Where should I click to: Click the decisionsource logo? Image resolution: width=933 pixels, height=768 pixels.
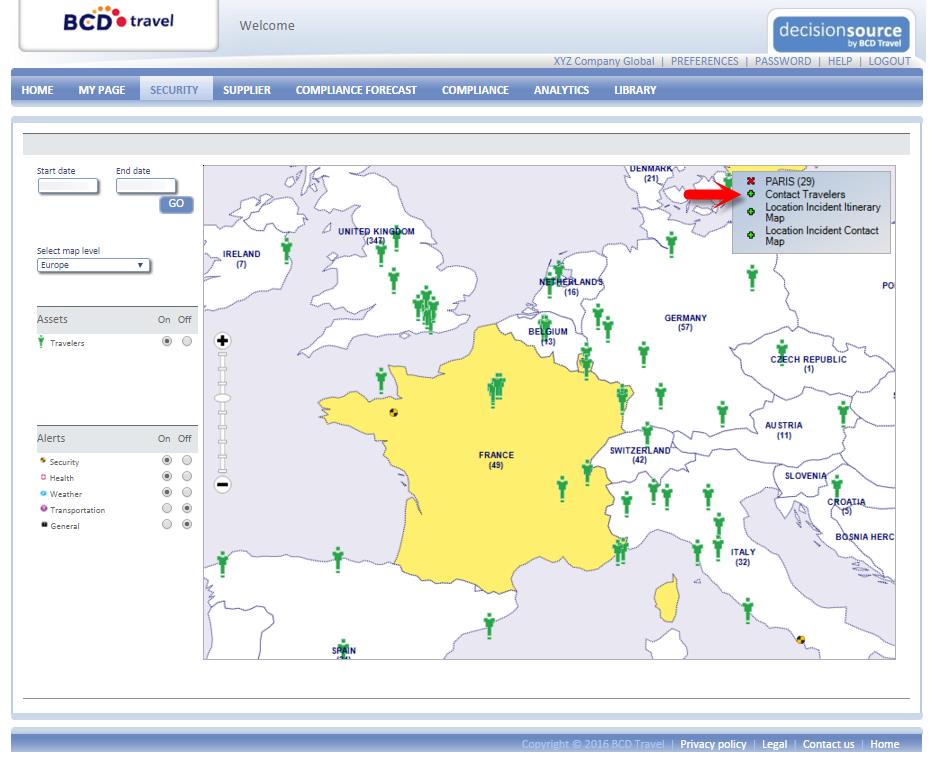click(x=841, y=34)
